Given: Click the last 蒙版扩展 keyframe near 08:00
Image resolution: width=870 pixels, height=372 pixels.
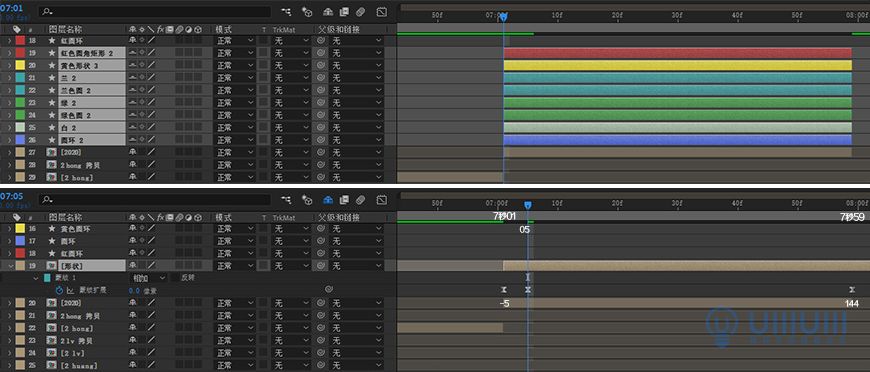Looking at the screenshot, I should [x=852, y=289].
